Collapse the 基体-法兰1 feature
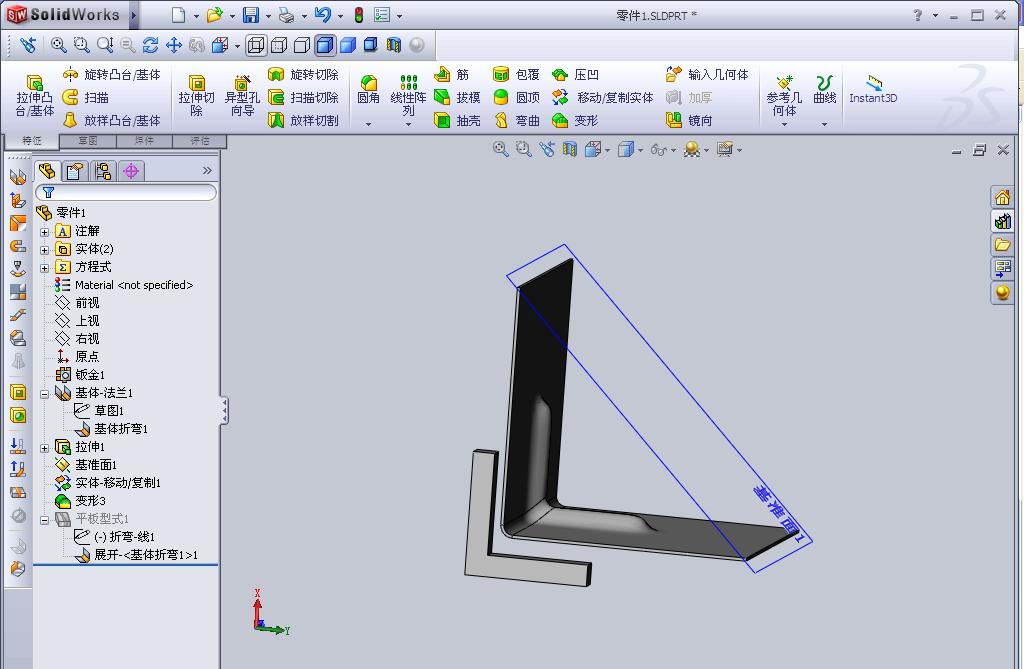 point(44,394)
